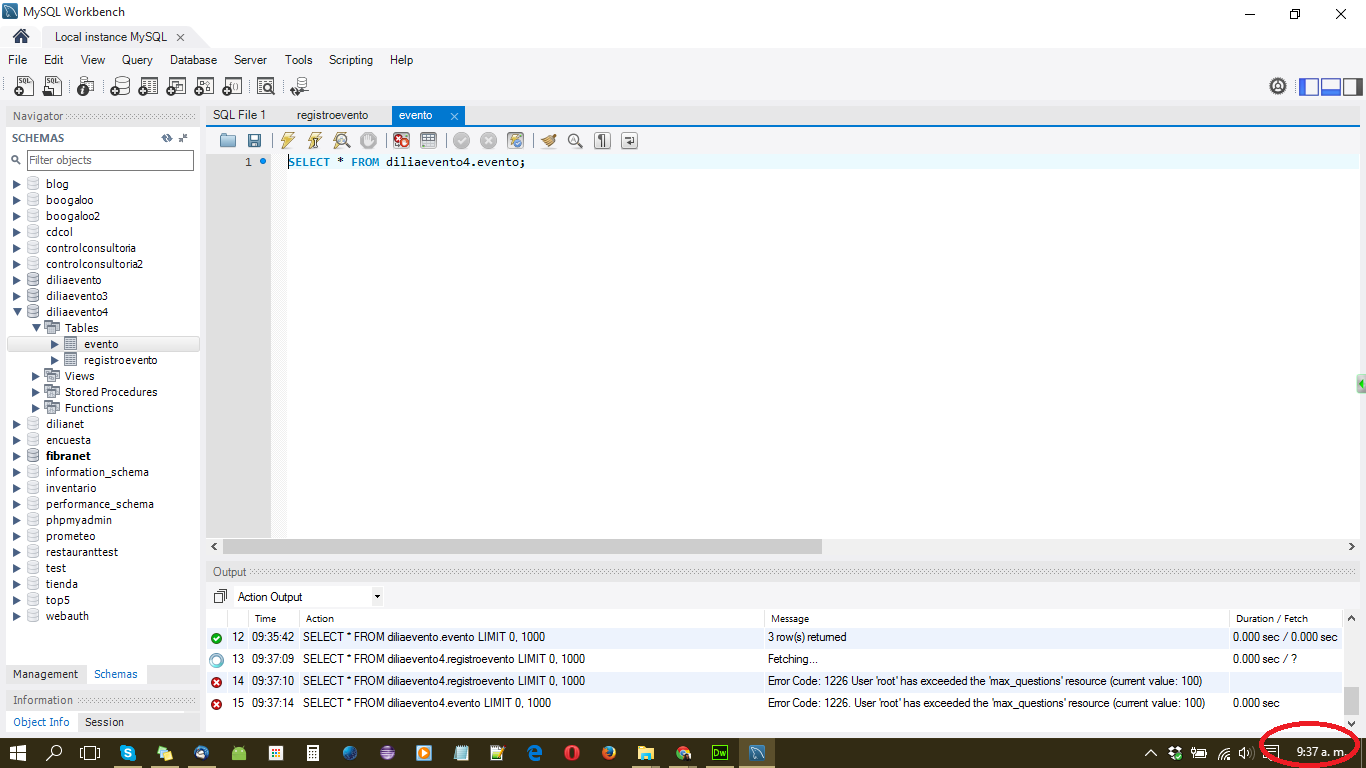Toggle invisible characters display
This screenshot has width=1366, height=768.
point(602,141)
